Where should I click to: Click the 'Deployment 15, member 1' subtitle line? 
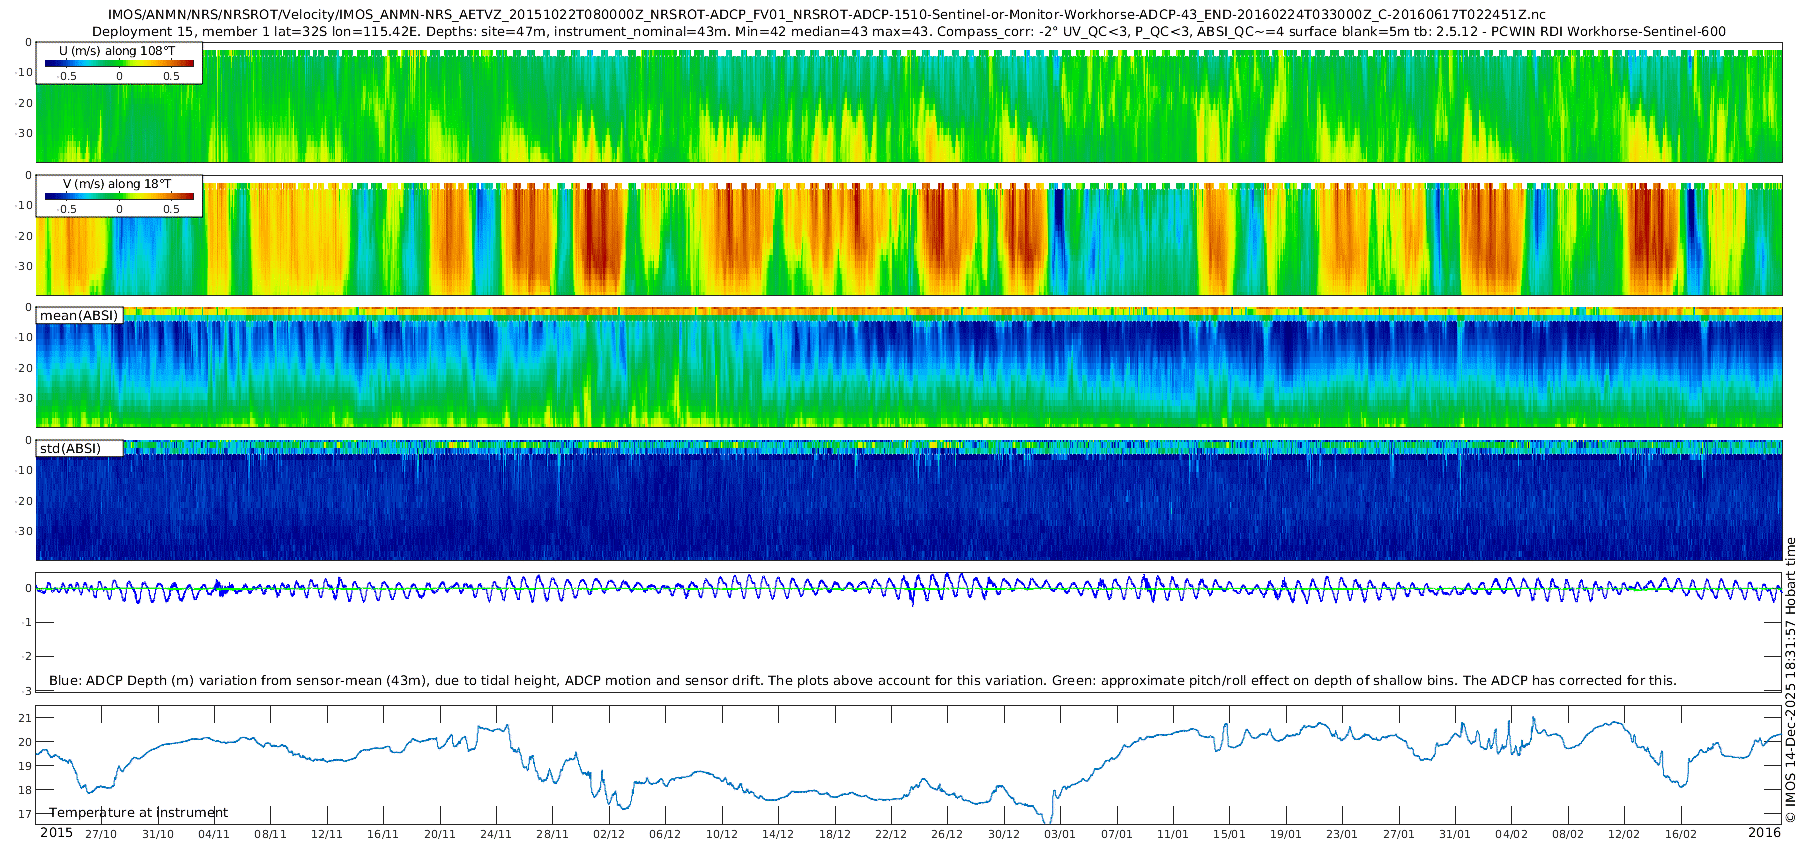coord(909,31)
